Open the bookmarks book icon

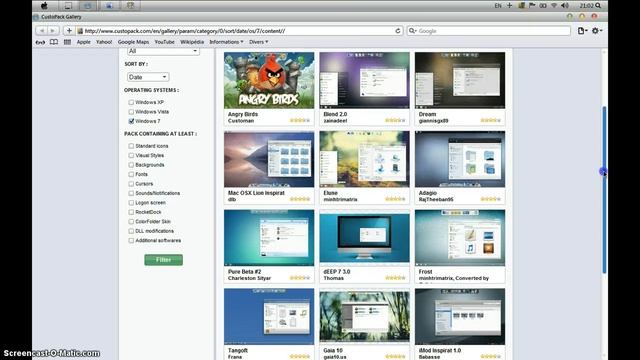[53, 42]
